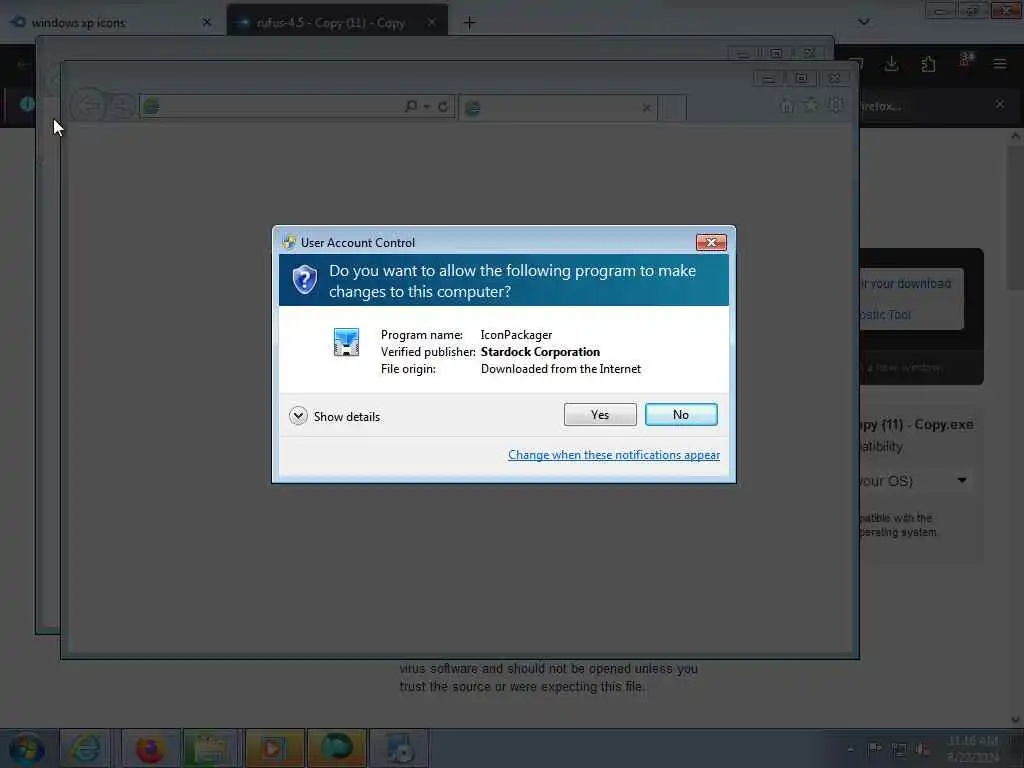The image size is (1024, 768).
Task: Click the network tray icon
Action: [x=899, y=750]
